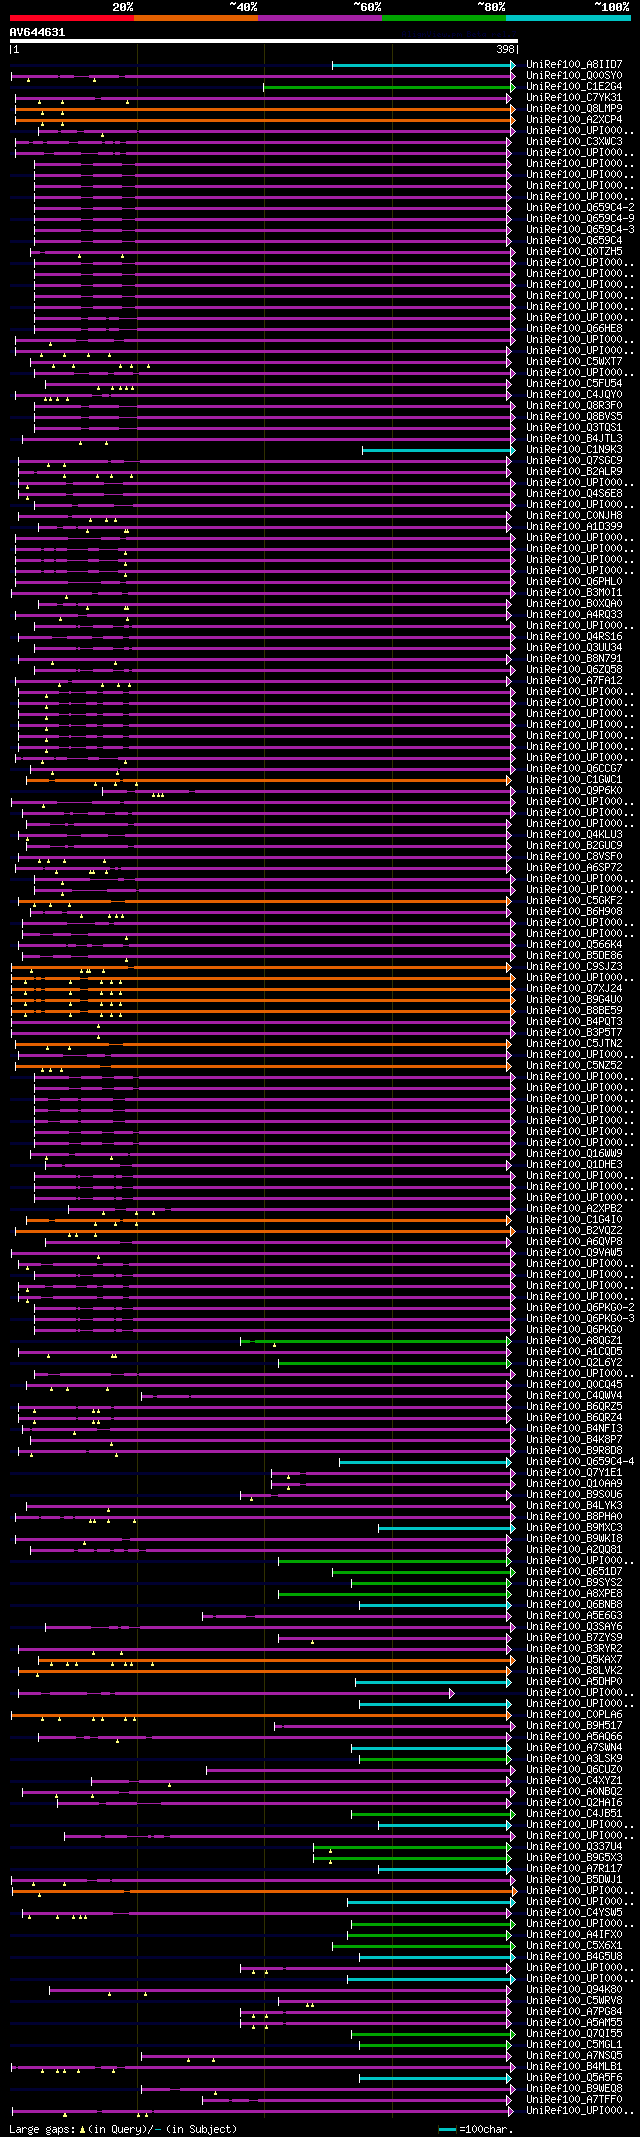Select hit label UniRef100_Q6CCG7
This screenshot has width=640, height=2137.
pyautogui.click(x=574, y=768)
